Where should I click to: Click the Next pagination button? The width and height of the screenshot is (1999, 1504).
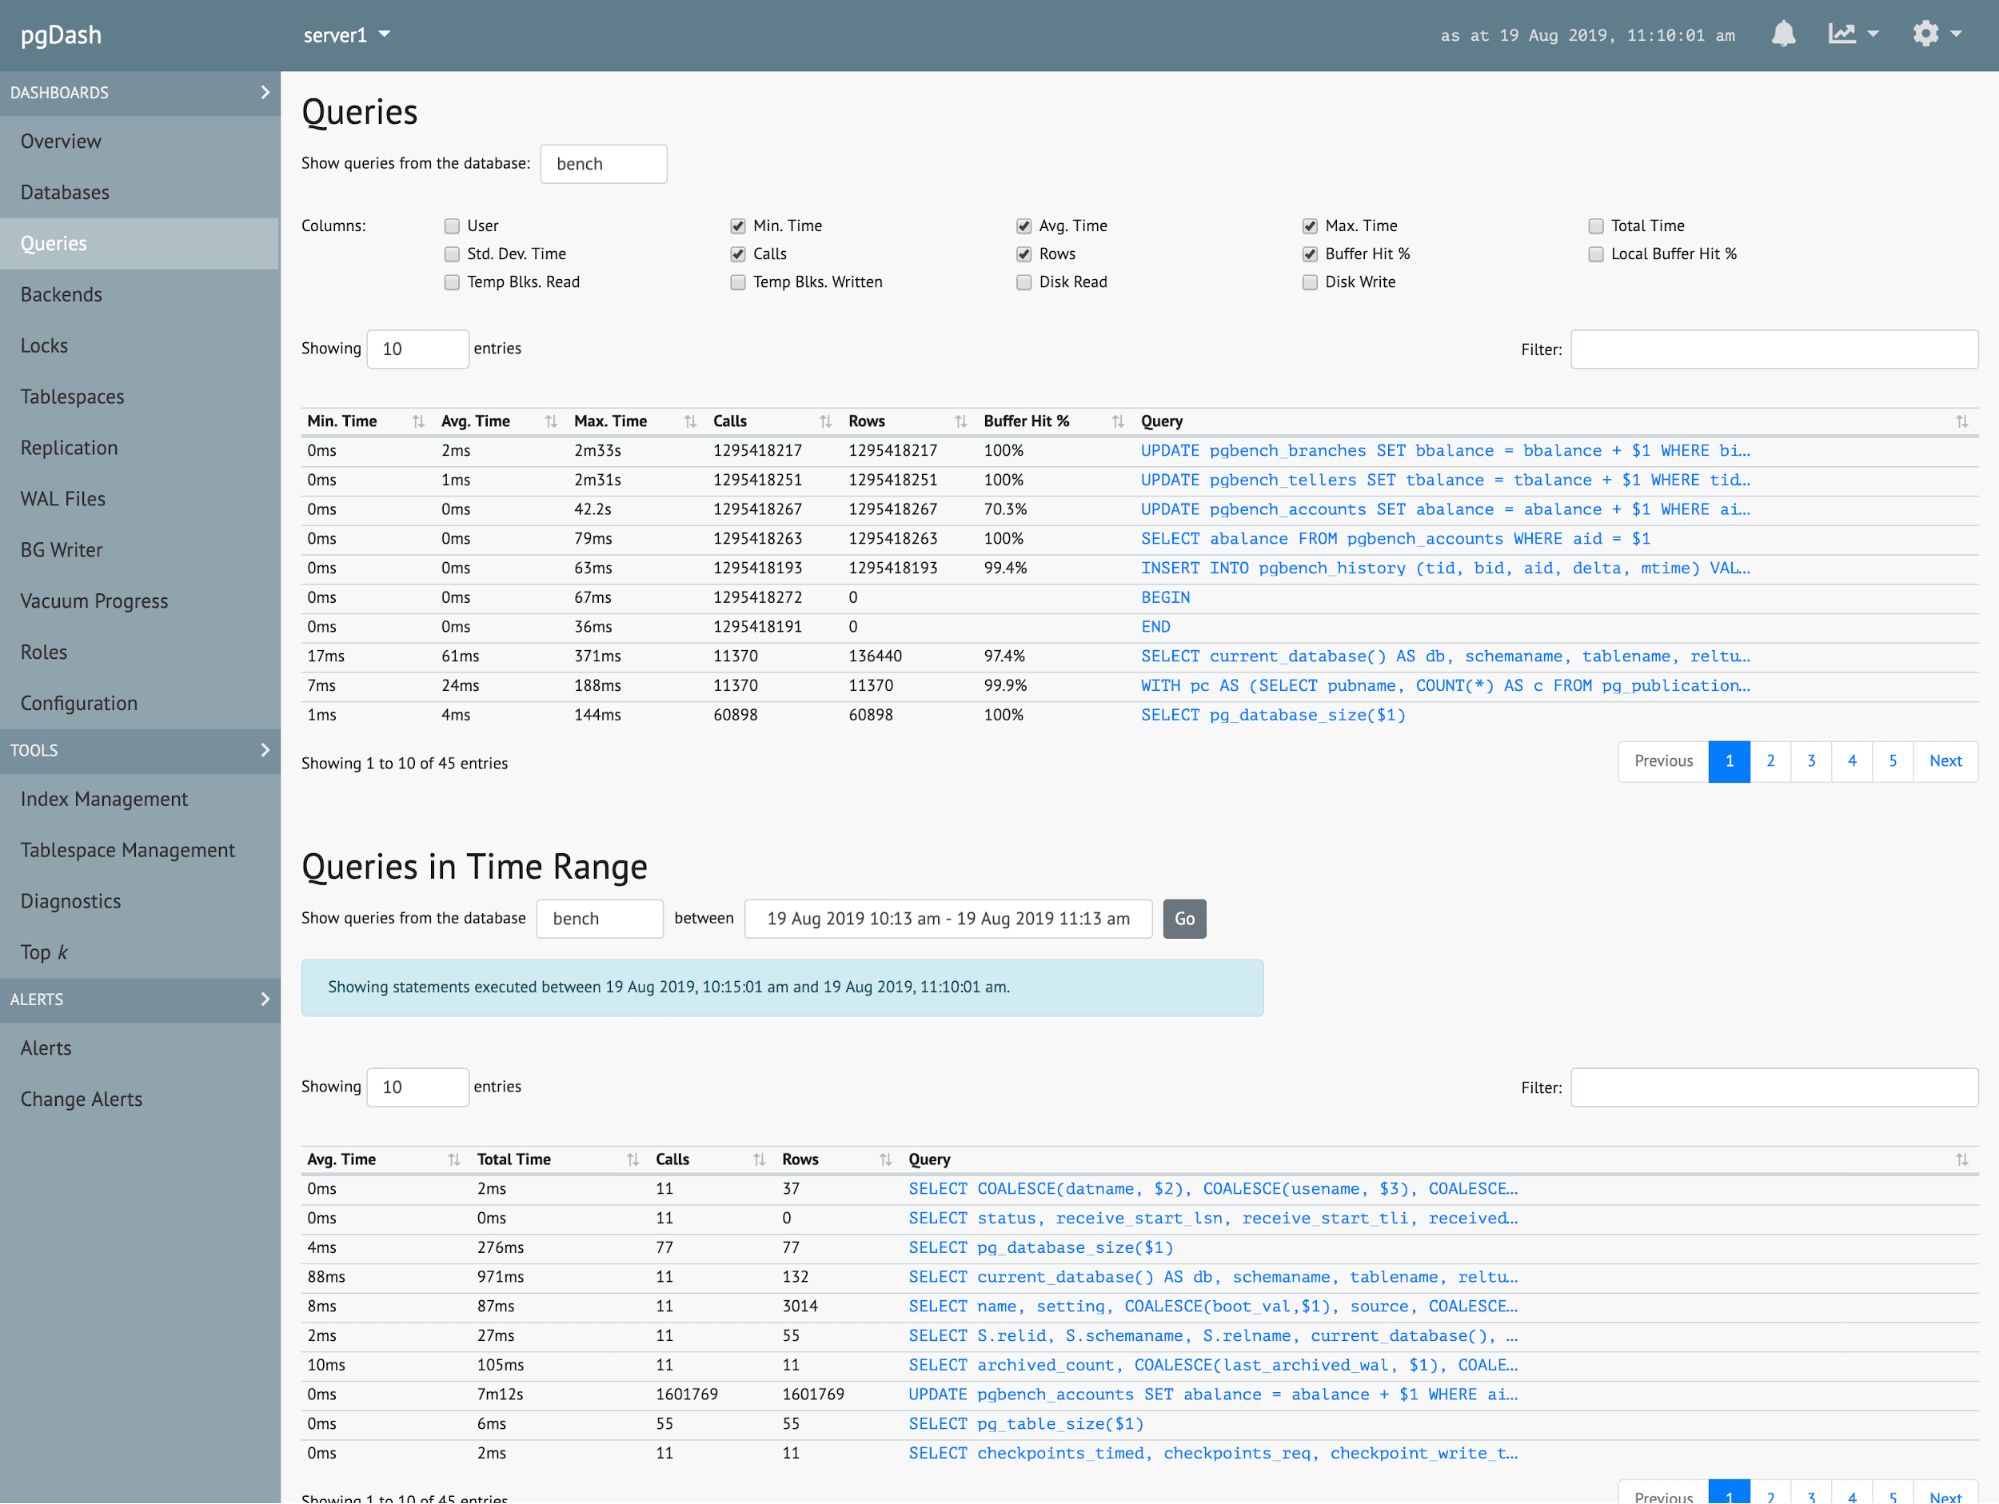[x=1945, y=761]
